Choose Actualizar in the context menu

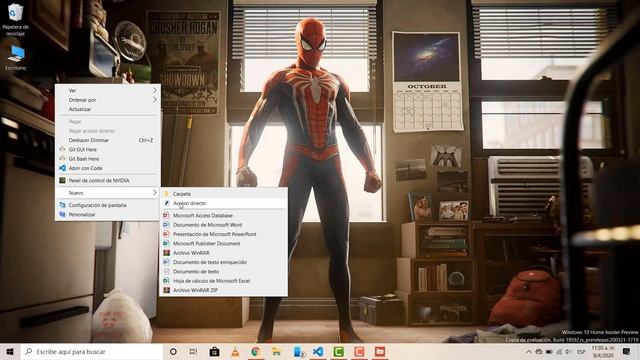pyautogui.click(x=107, y=109)
